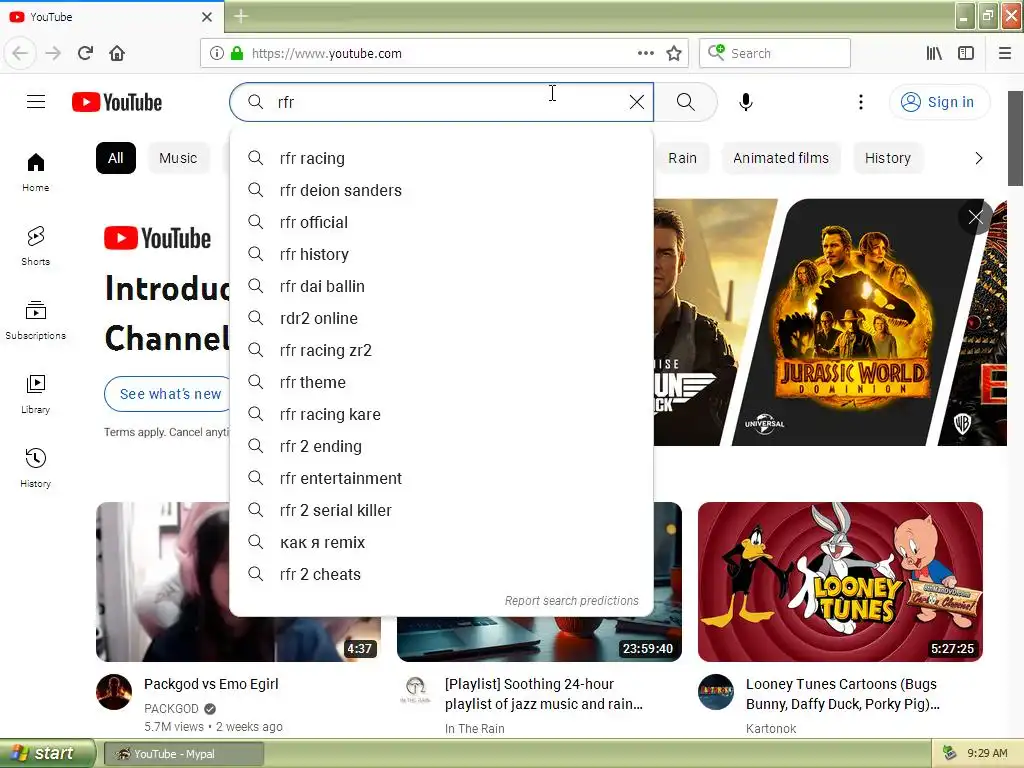Choose suggestion 'rfr racing zr2'
Screen dimensions: 1024x768
click(441, 350)
